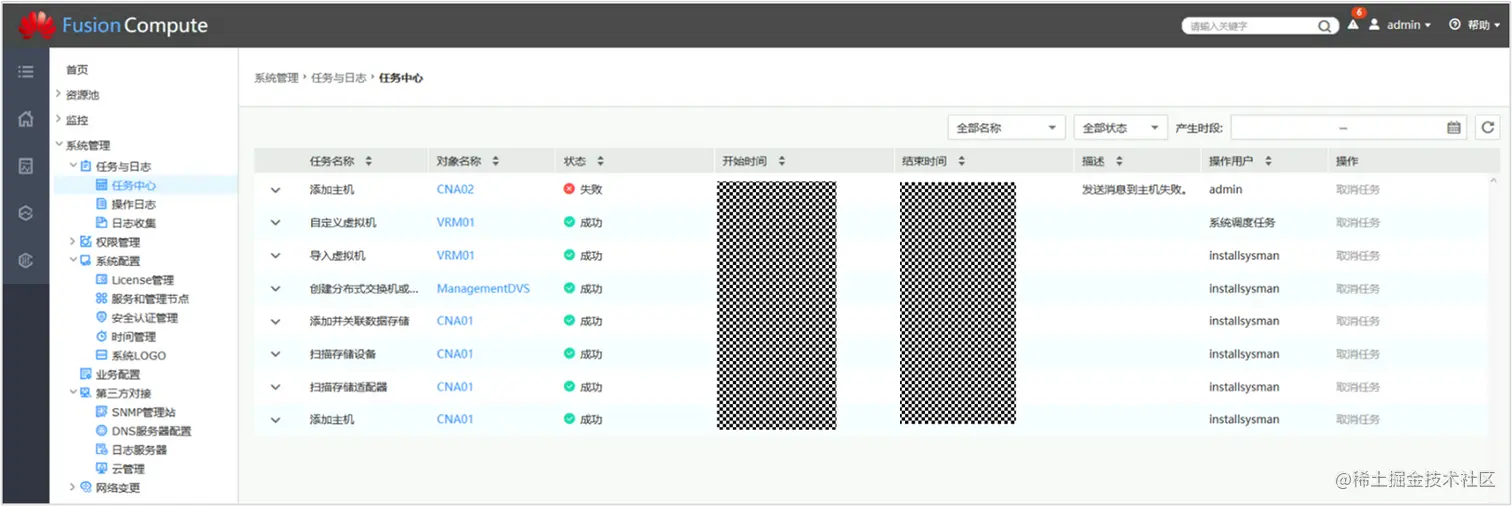
Task: Click the 云管理 tree icon
Action: [x=101, y=468]
